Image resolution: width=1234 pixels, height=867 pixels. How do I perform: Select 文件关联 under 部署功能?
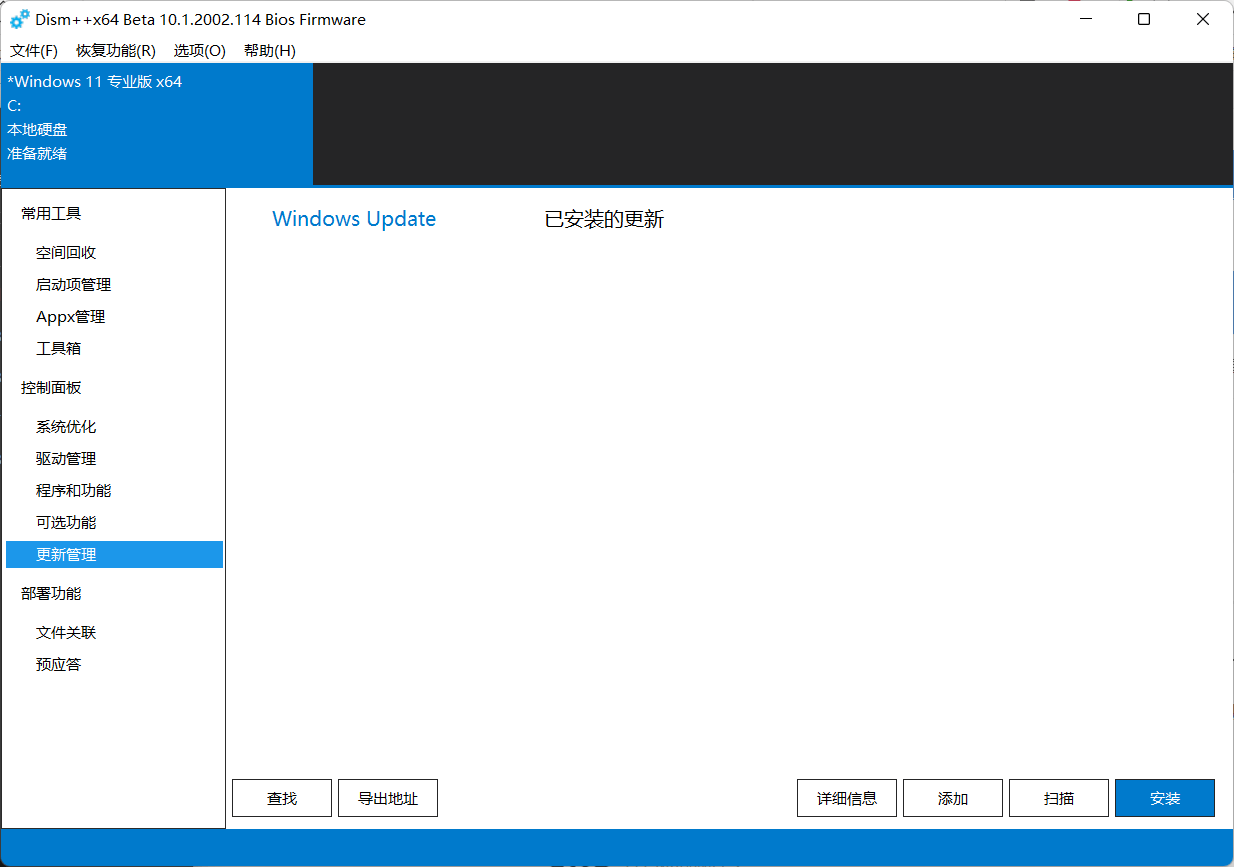(65, 632)
